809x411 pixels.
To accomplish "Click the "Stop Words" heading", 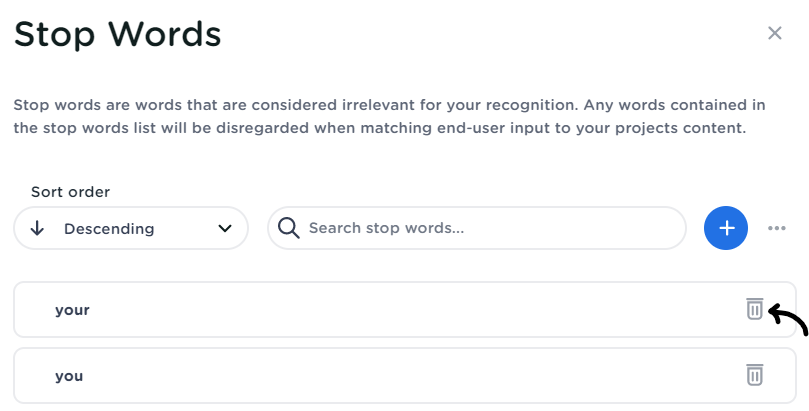I will tap(117, 34).
